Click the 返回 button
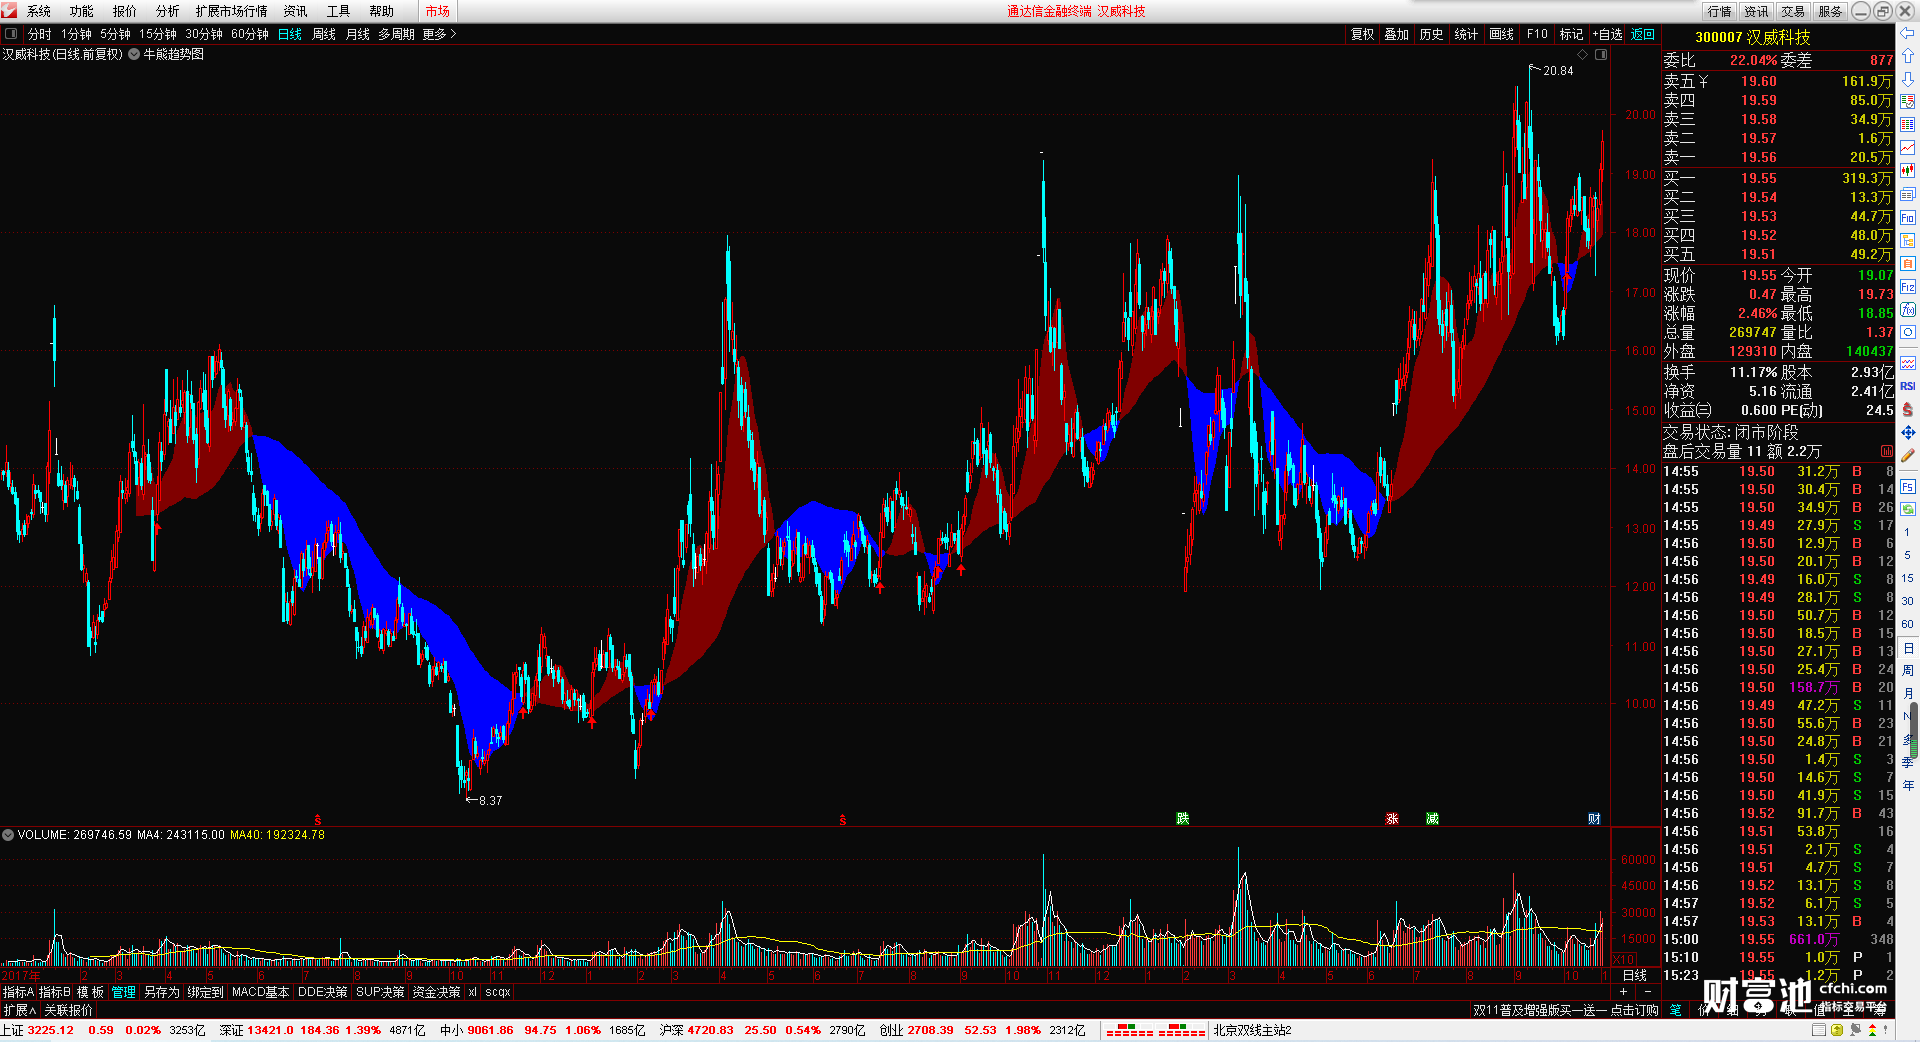The image size is (1920, 1042). 1643,34
